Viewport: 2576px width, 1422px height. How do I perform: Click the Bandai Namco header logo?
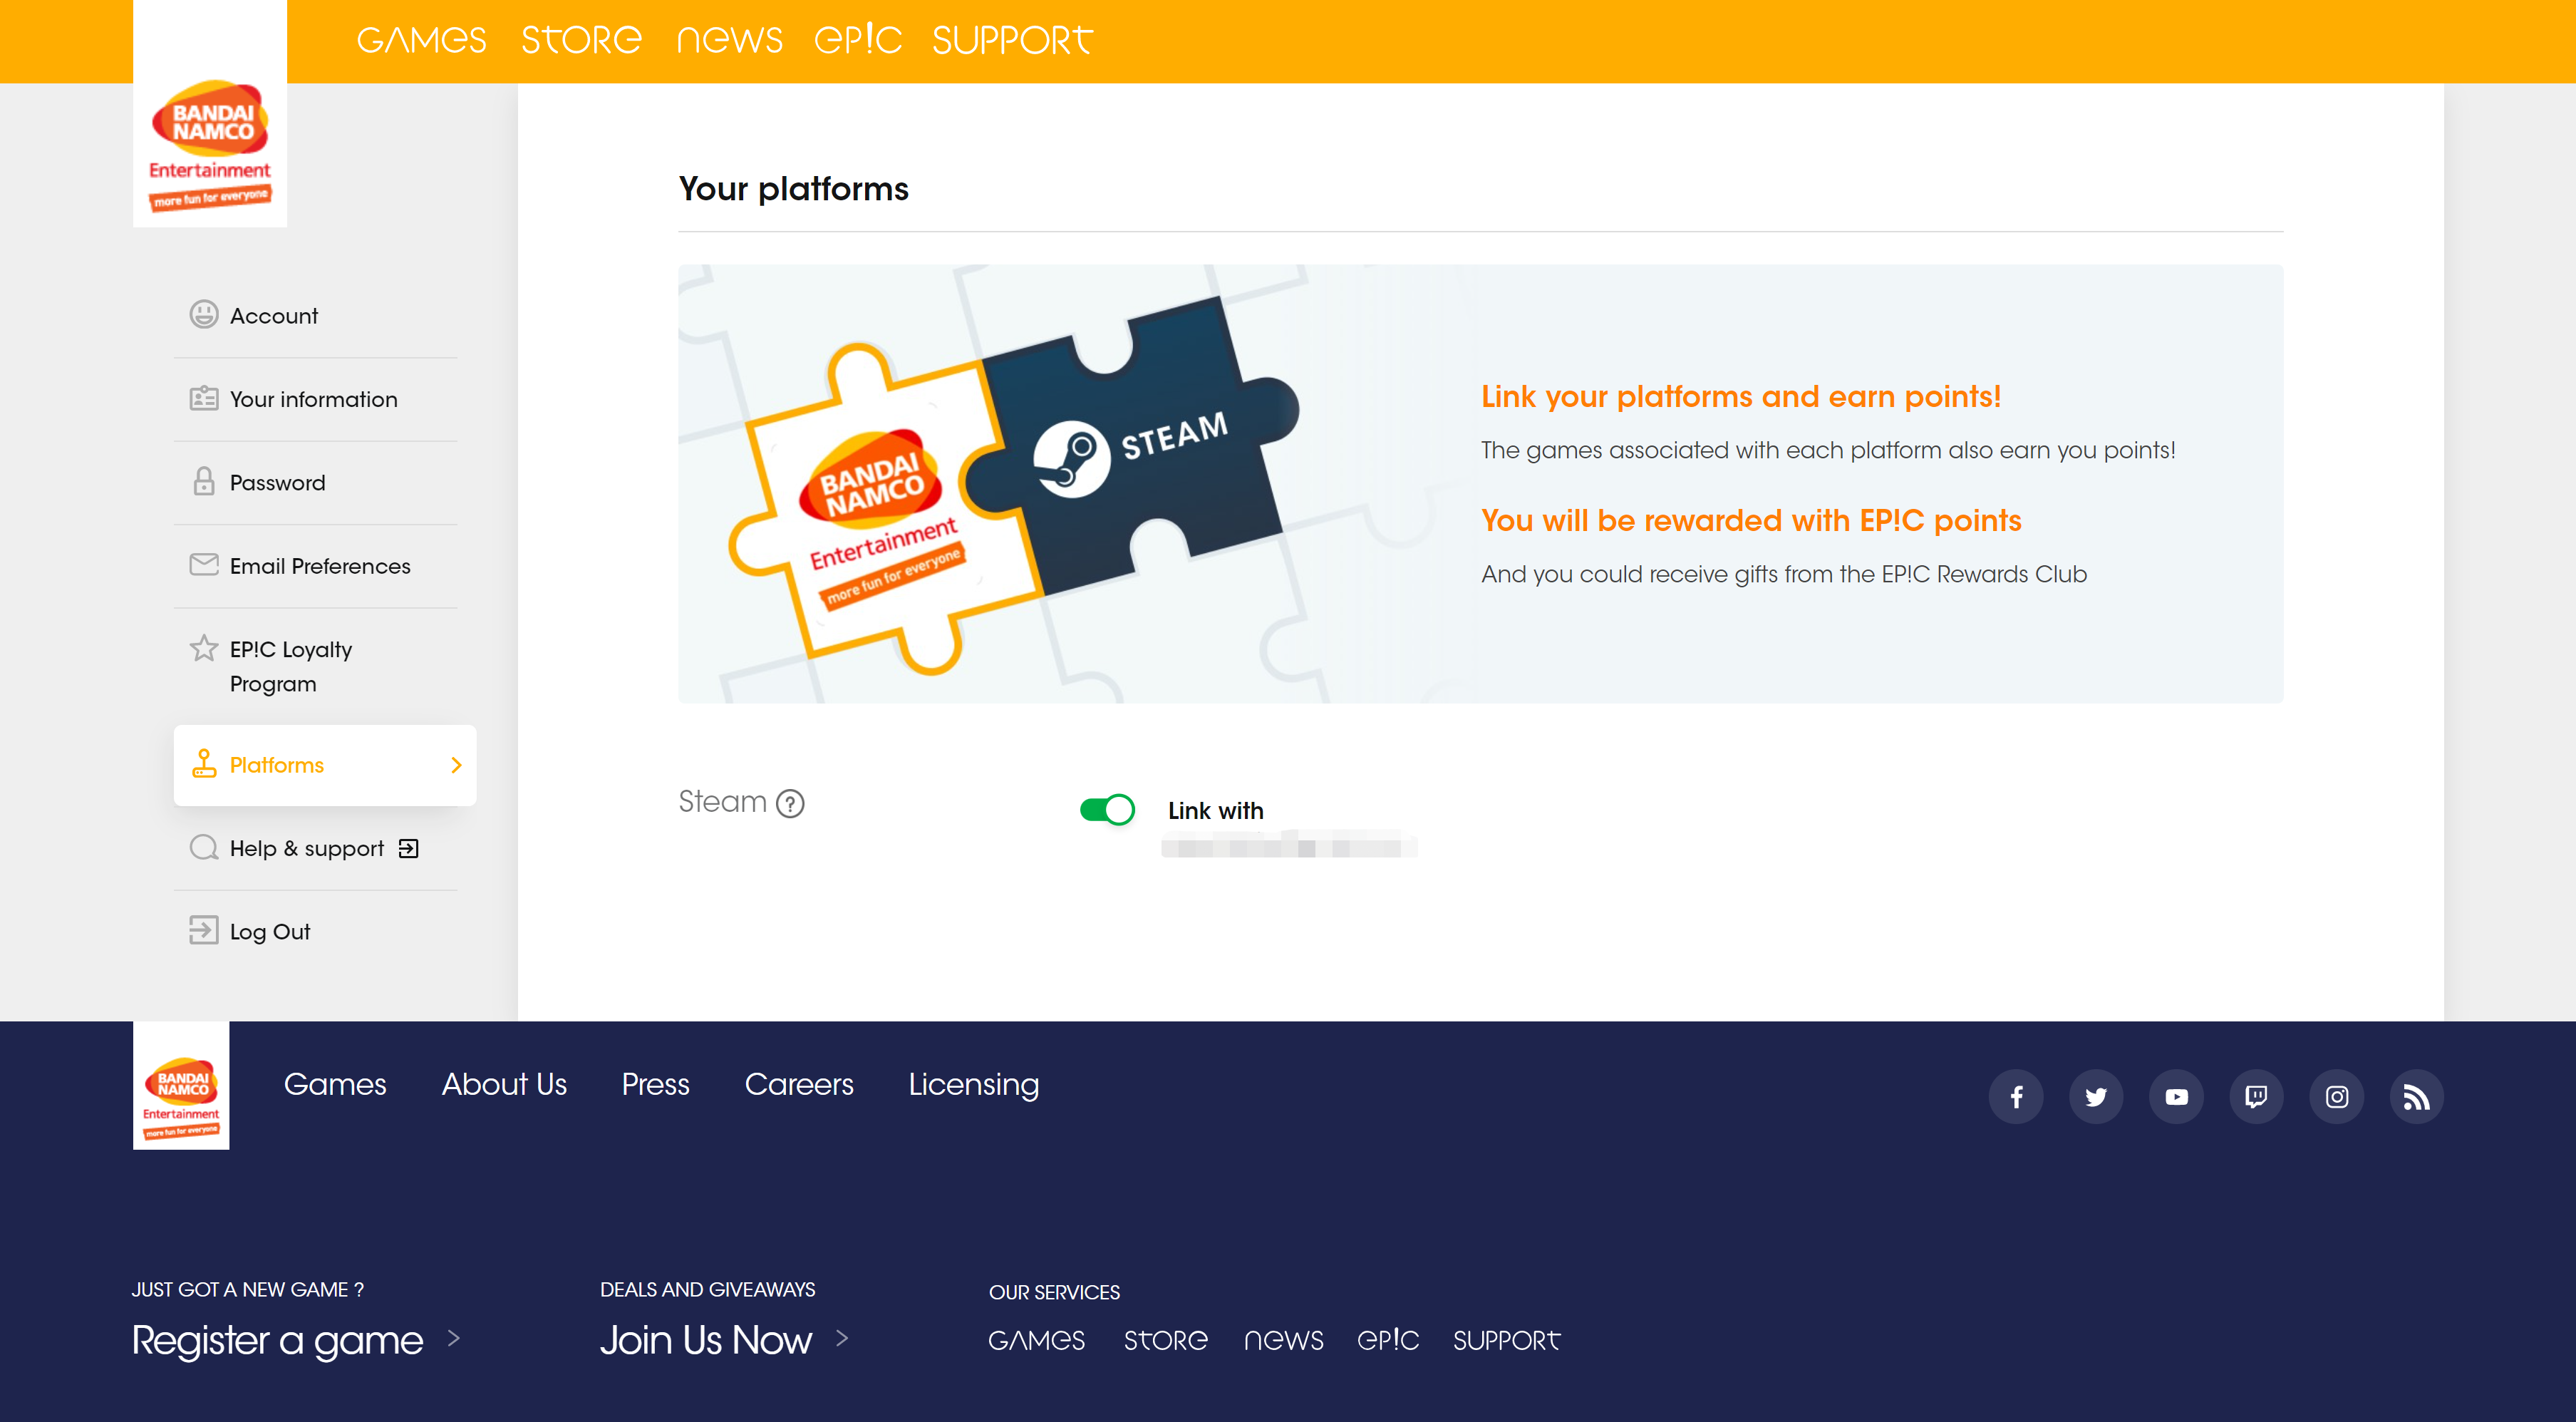click(210, 145)
